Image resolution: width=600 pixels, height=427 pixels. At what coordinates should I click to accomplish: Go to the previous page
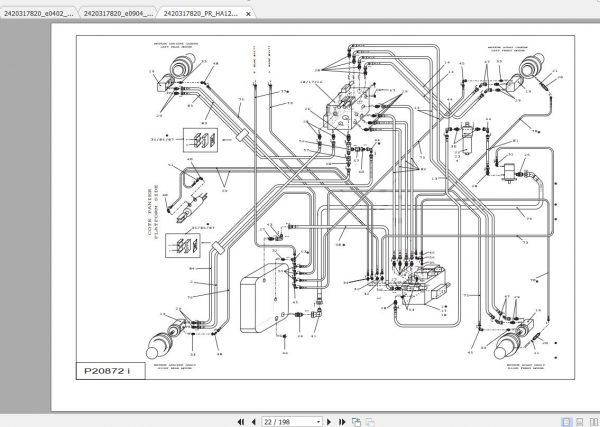[x=253, y=422]
